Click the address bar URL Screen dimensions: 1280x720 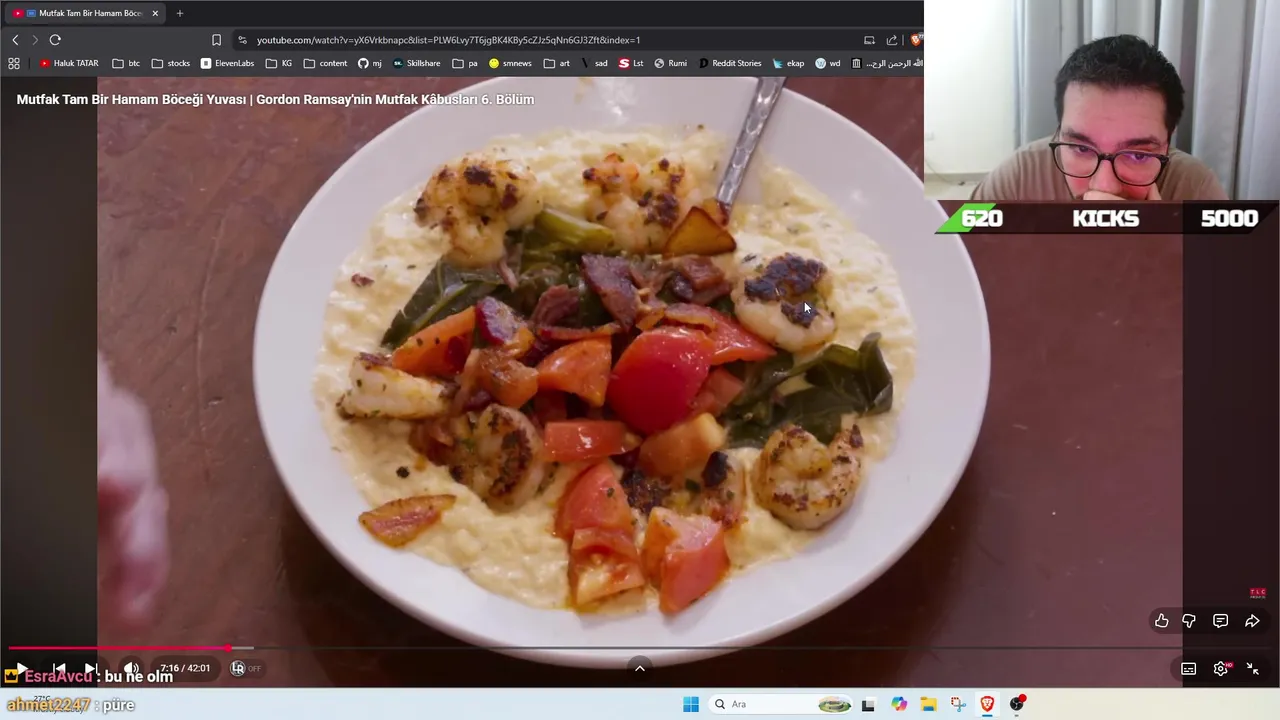click(448, 40)
